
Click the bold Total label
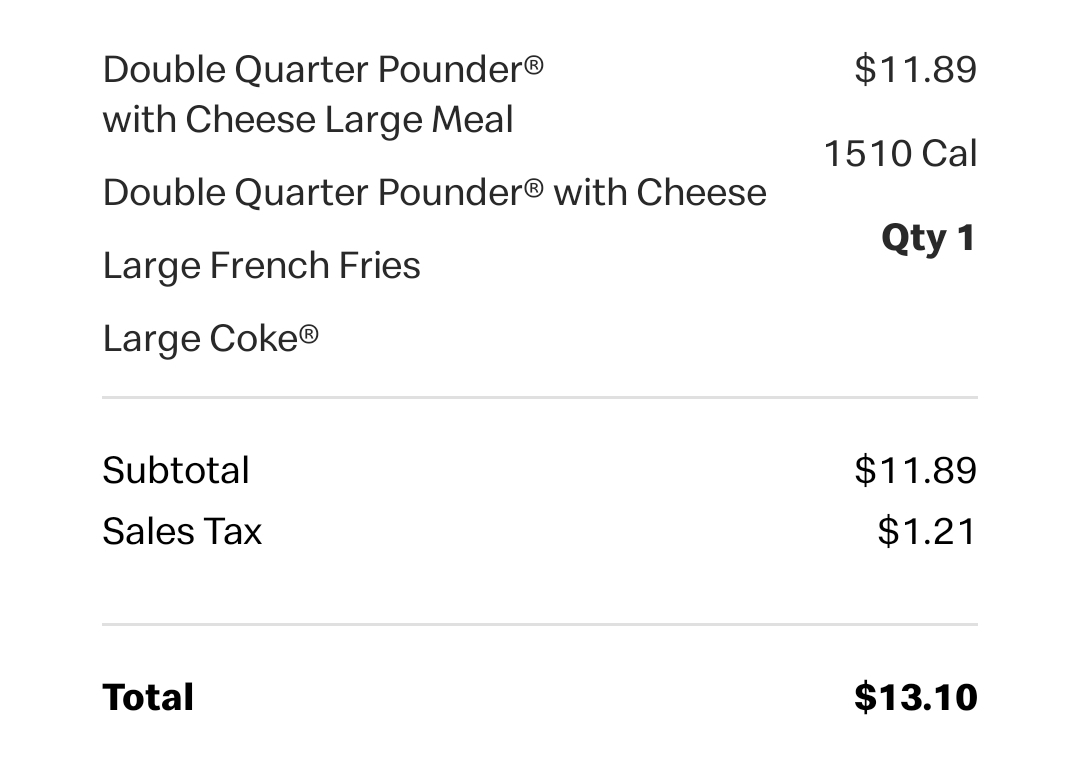148,697
